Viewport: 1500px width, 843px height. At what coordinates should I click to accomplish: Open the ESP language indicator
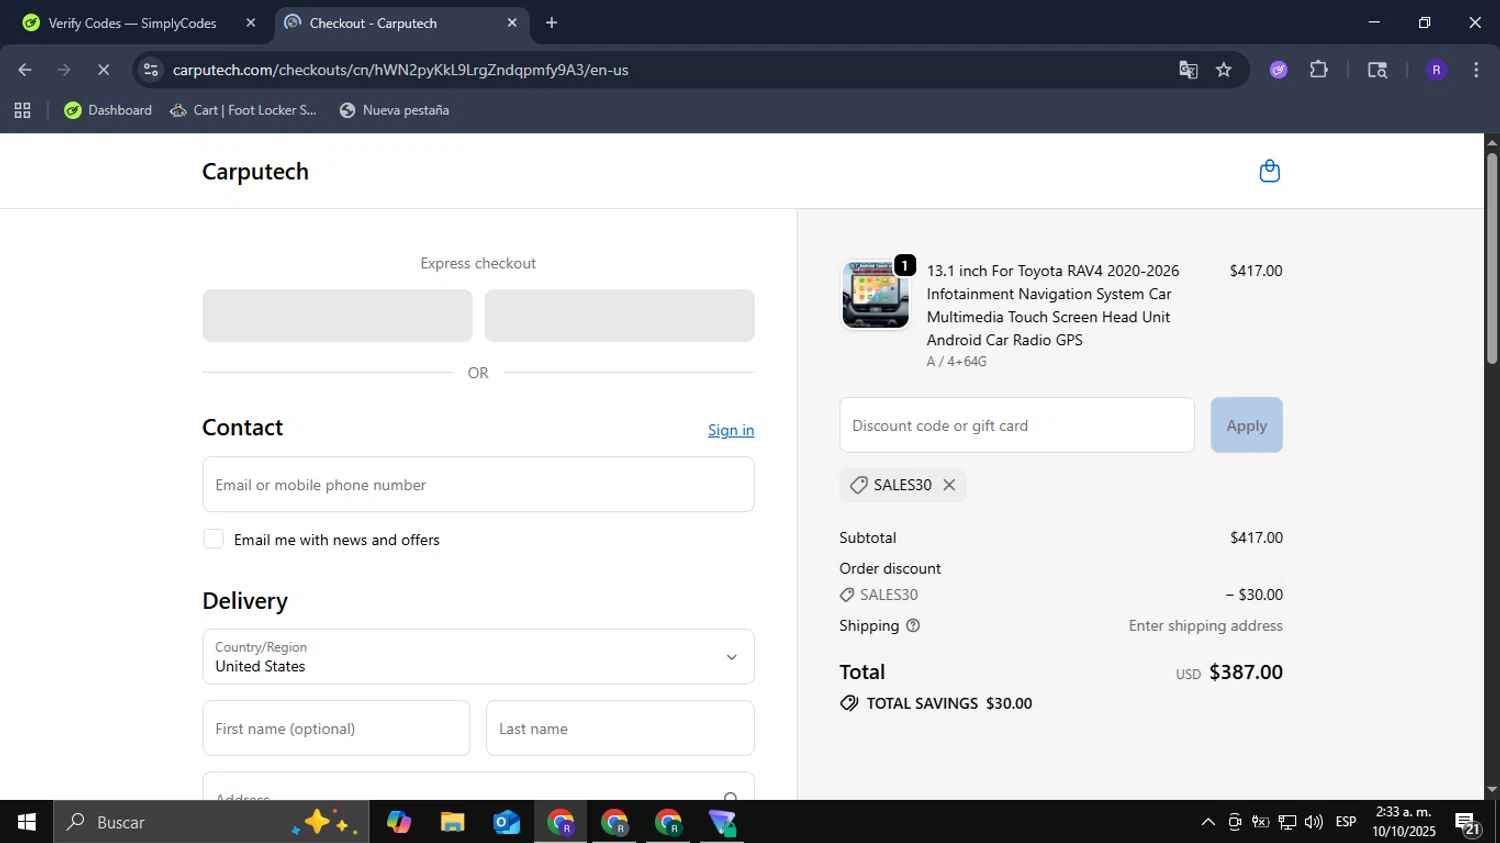pos(1346,822)
